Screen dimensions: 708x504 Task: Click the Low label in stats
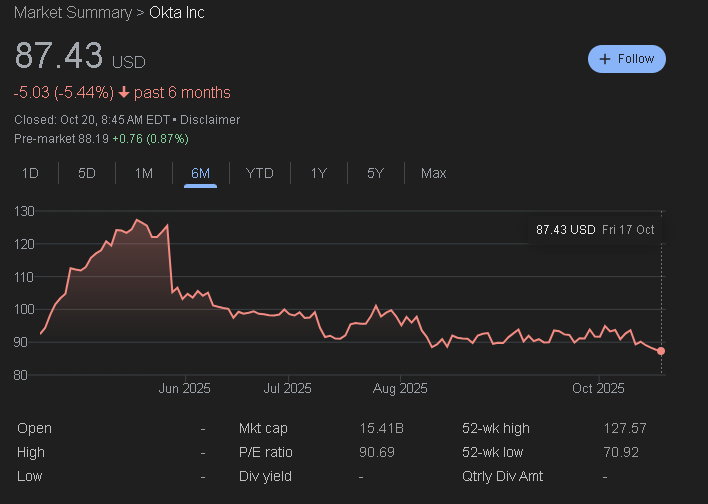pyautogui.click(x=29, y=476)
